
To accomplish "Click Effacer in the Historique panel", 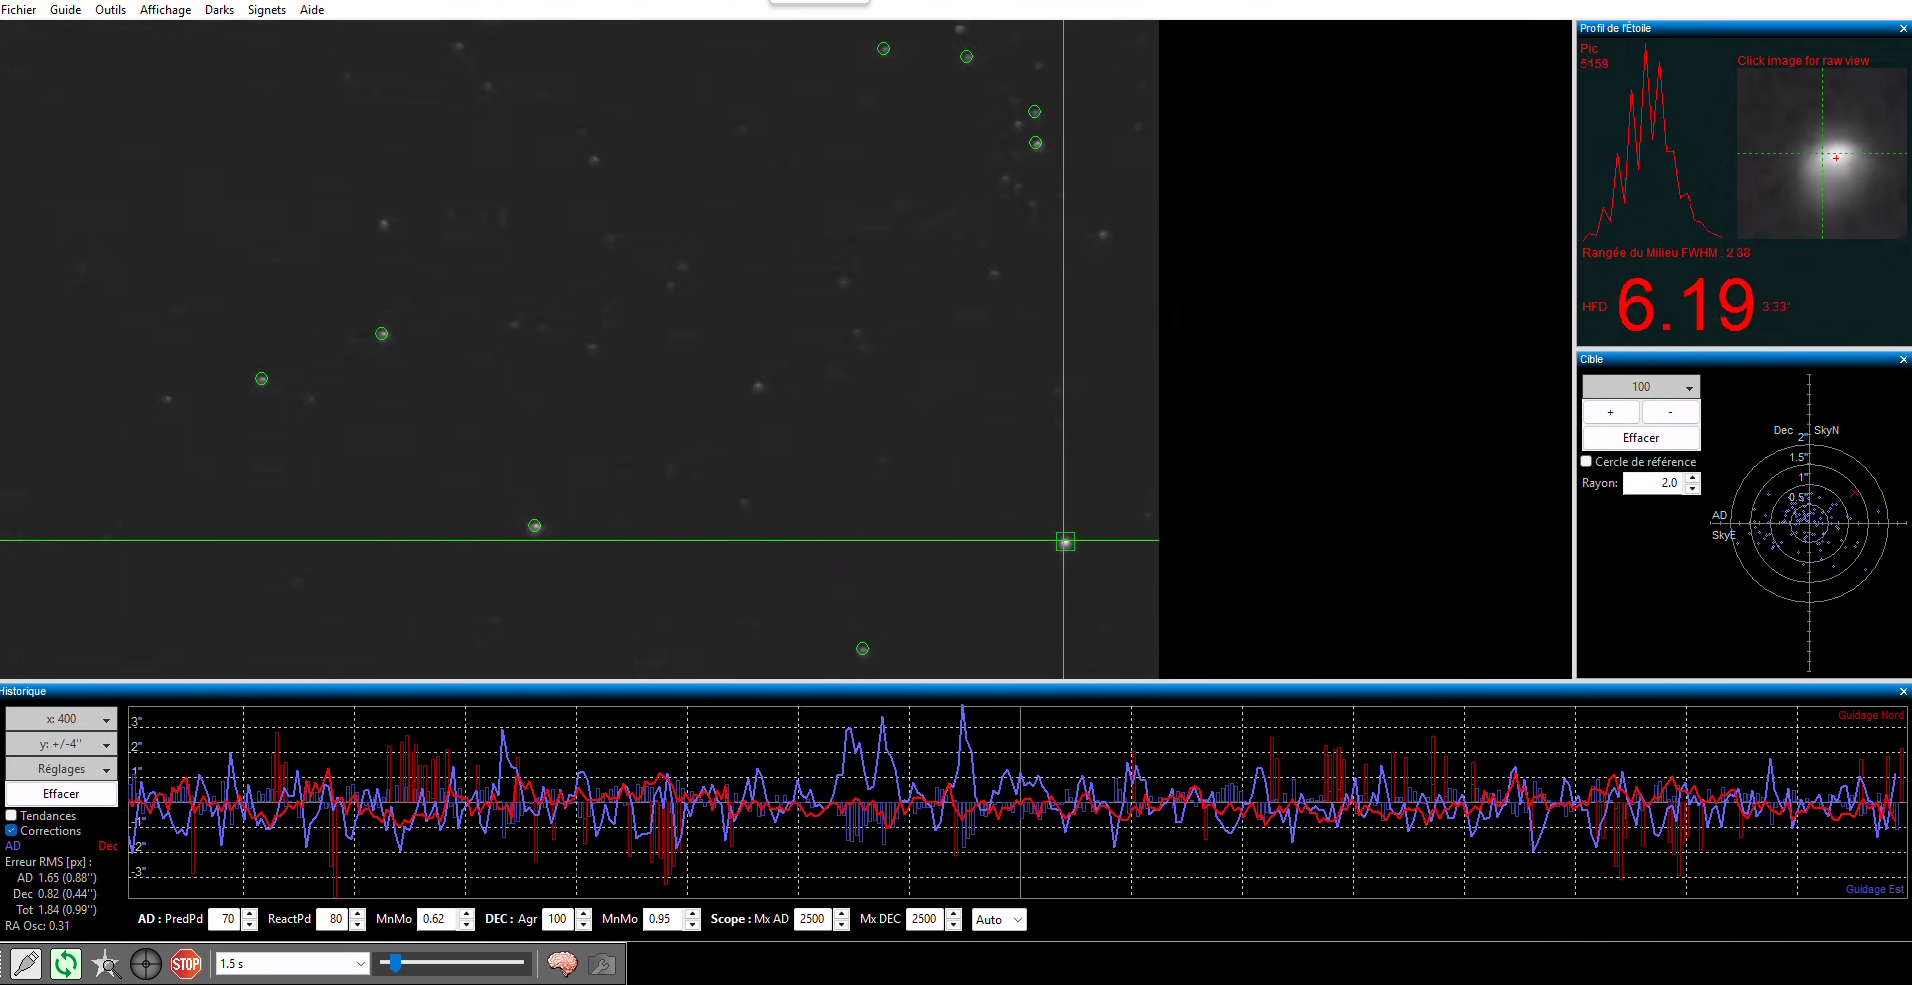I will coord(61,794).
